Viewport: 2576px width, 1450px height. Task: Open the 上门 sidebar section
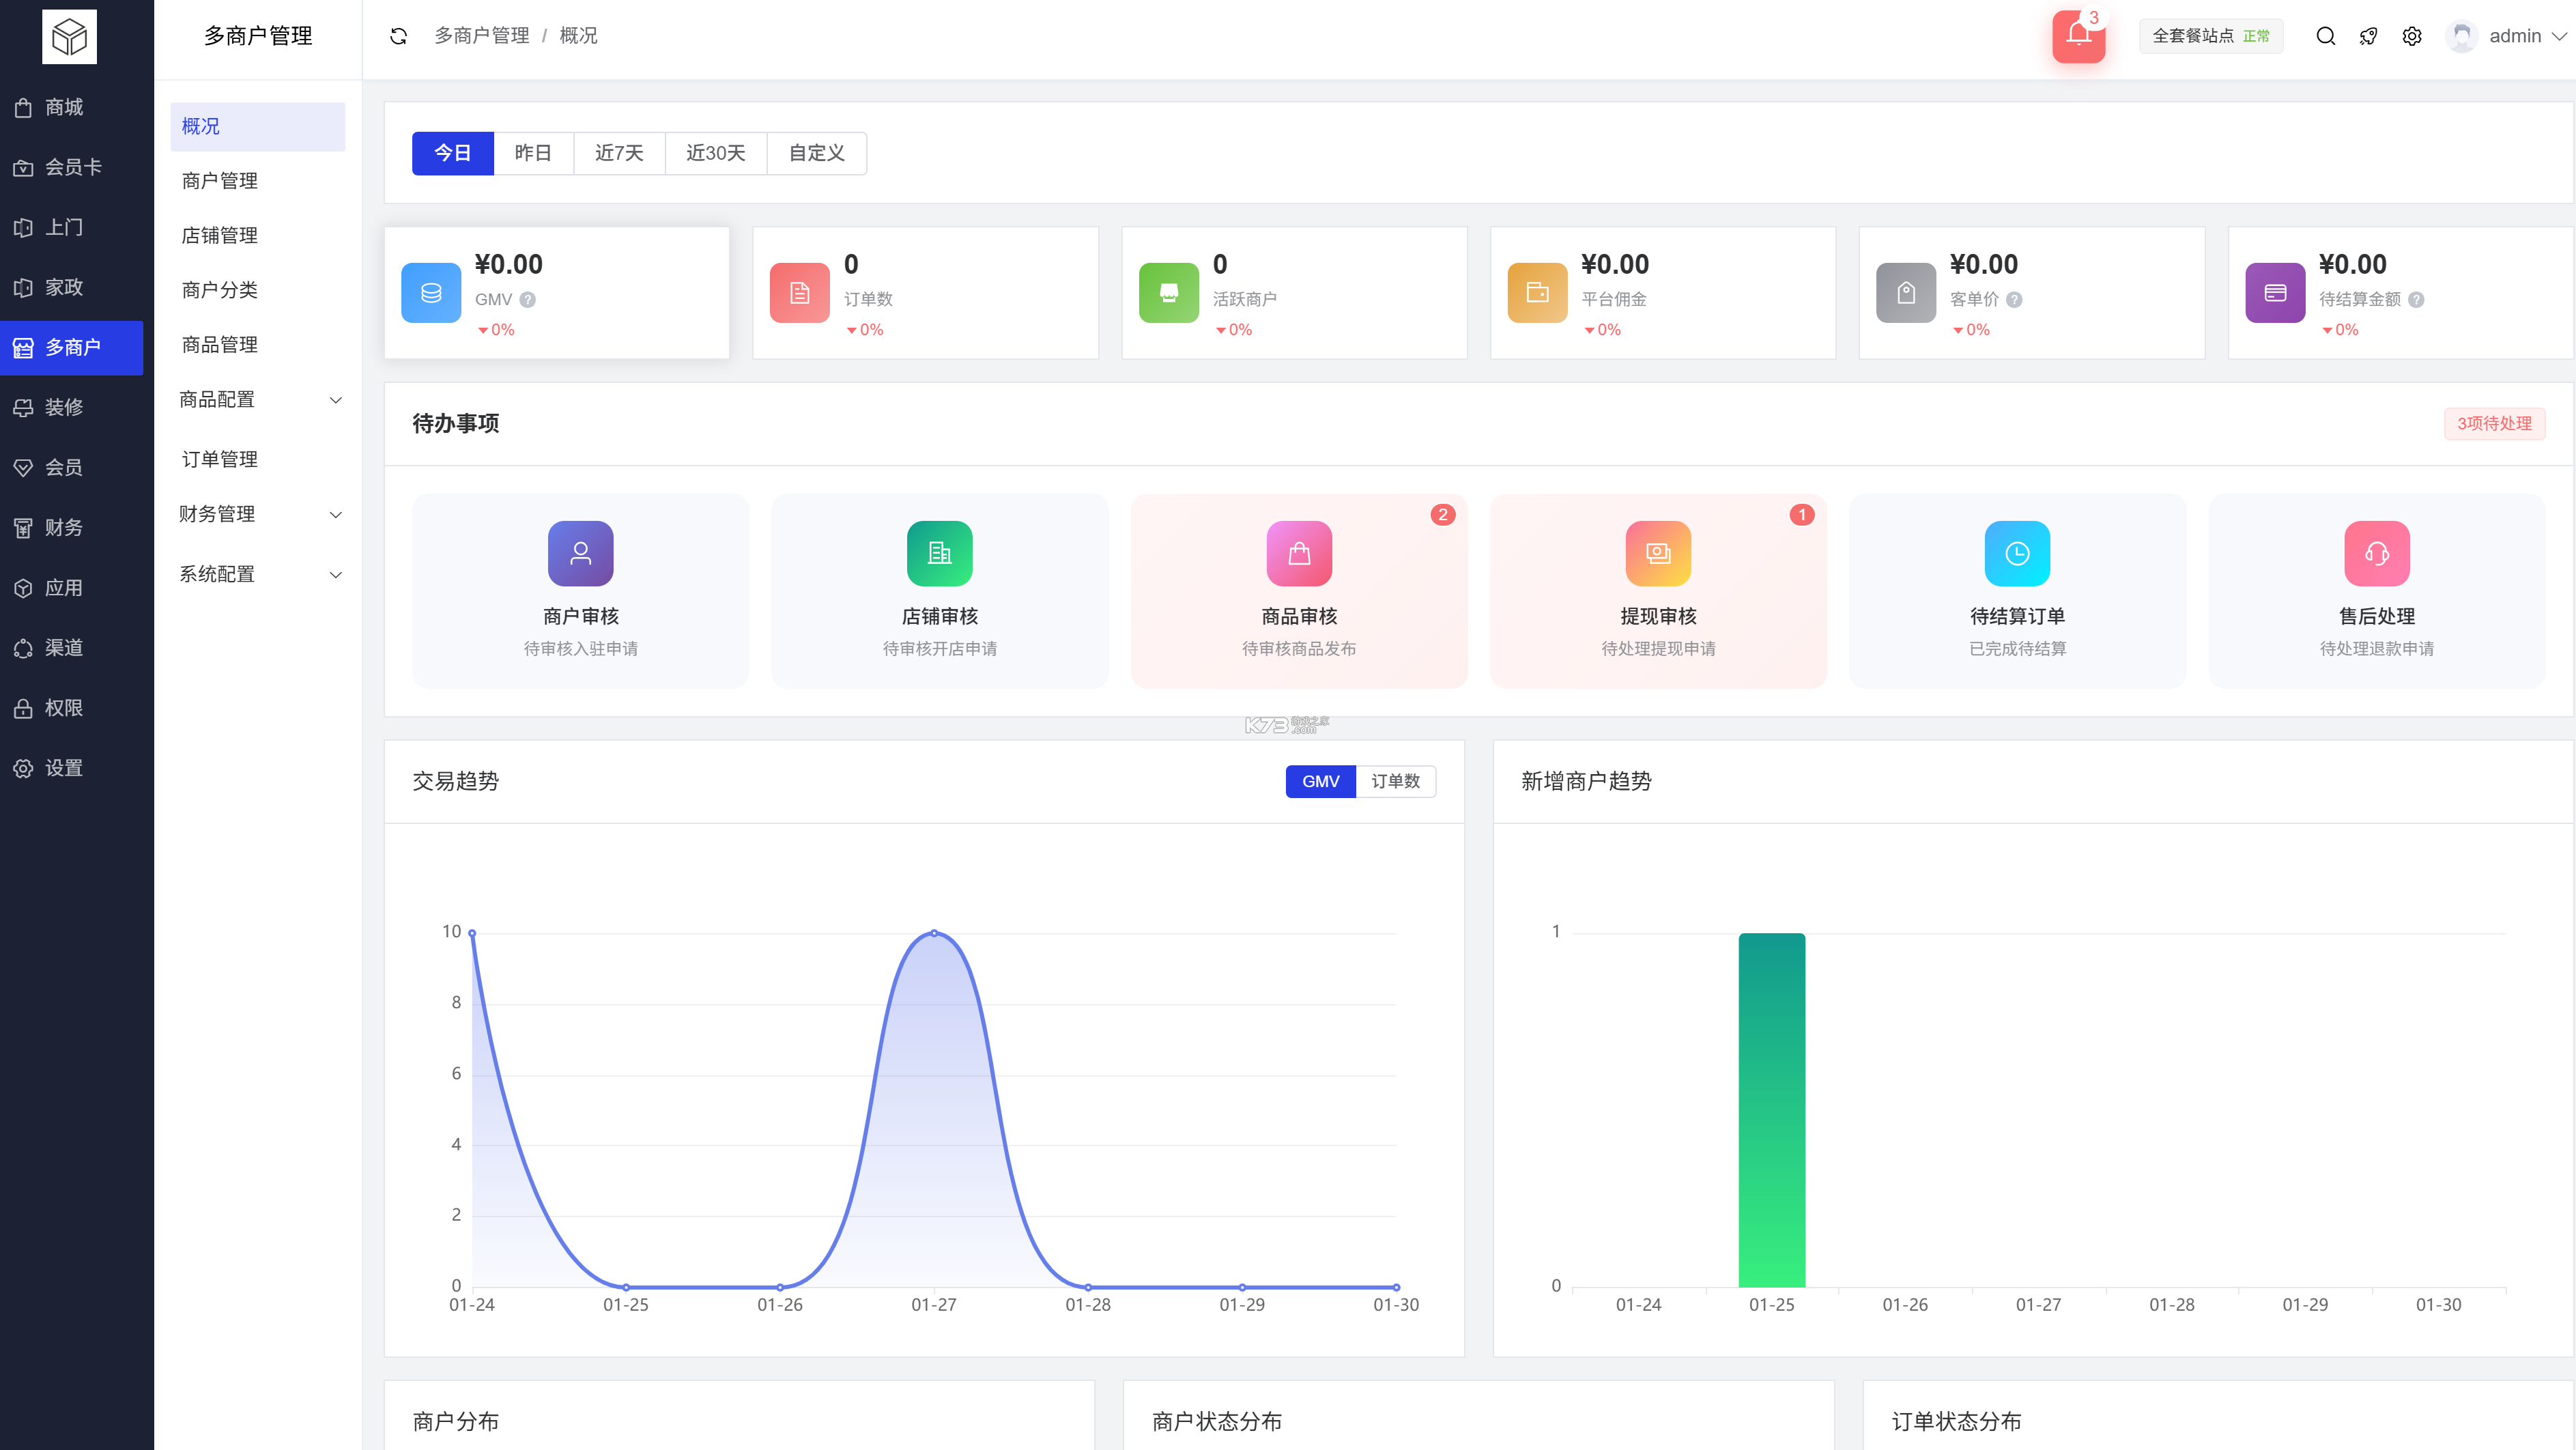71,227
